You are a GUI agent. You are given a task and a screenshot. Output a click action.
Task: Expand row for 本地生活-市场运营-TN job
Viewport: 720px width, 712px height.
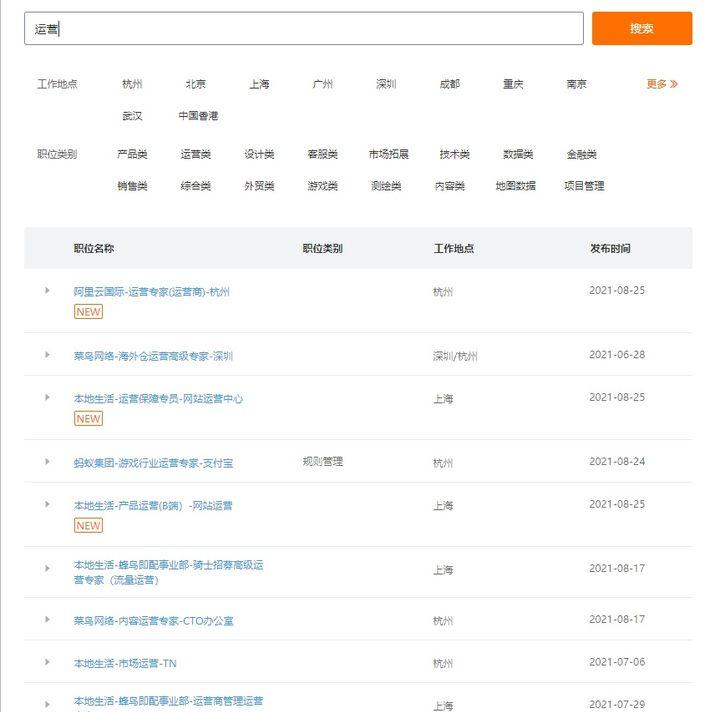(47, 662)
